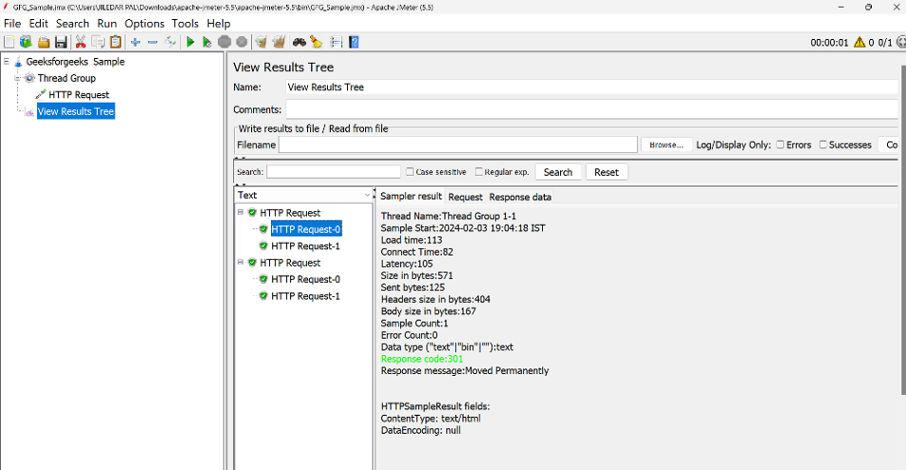Click the Expand All plus icon
Screen dimensions: 906x470
coord(135,42)
